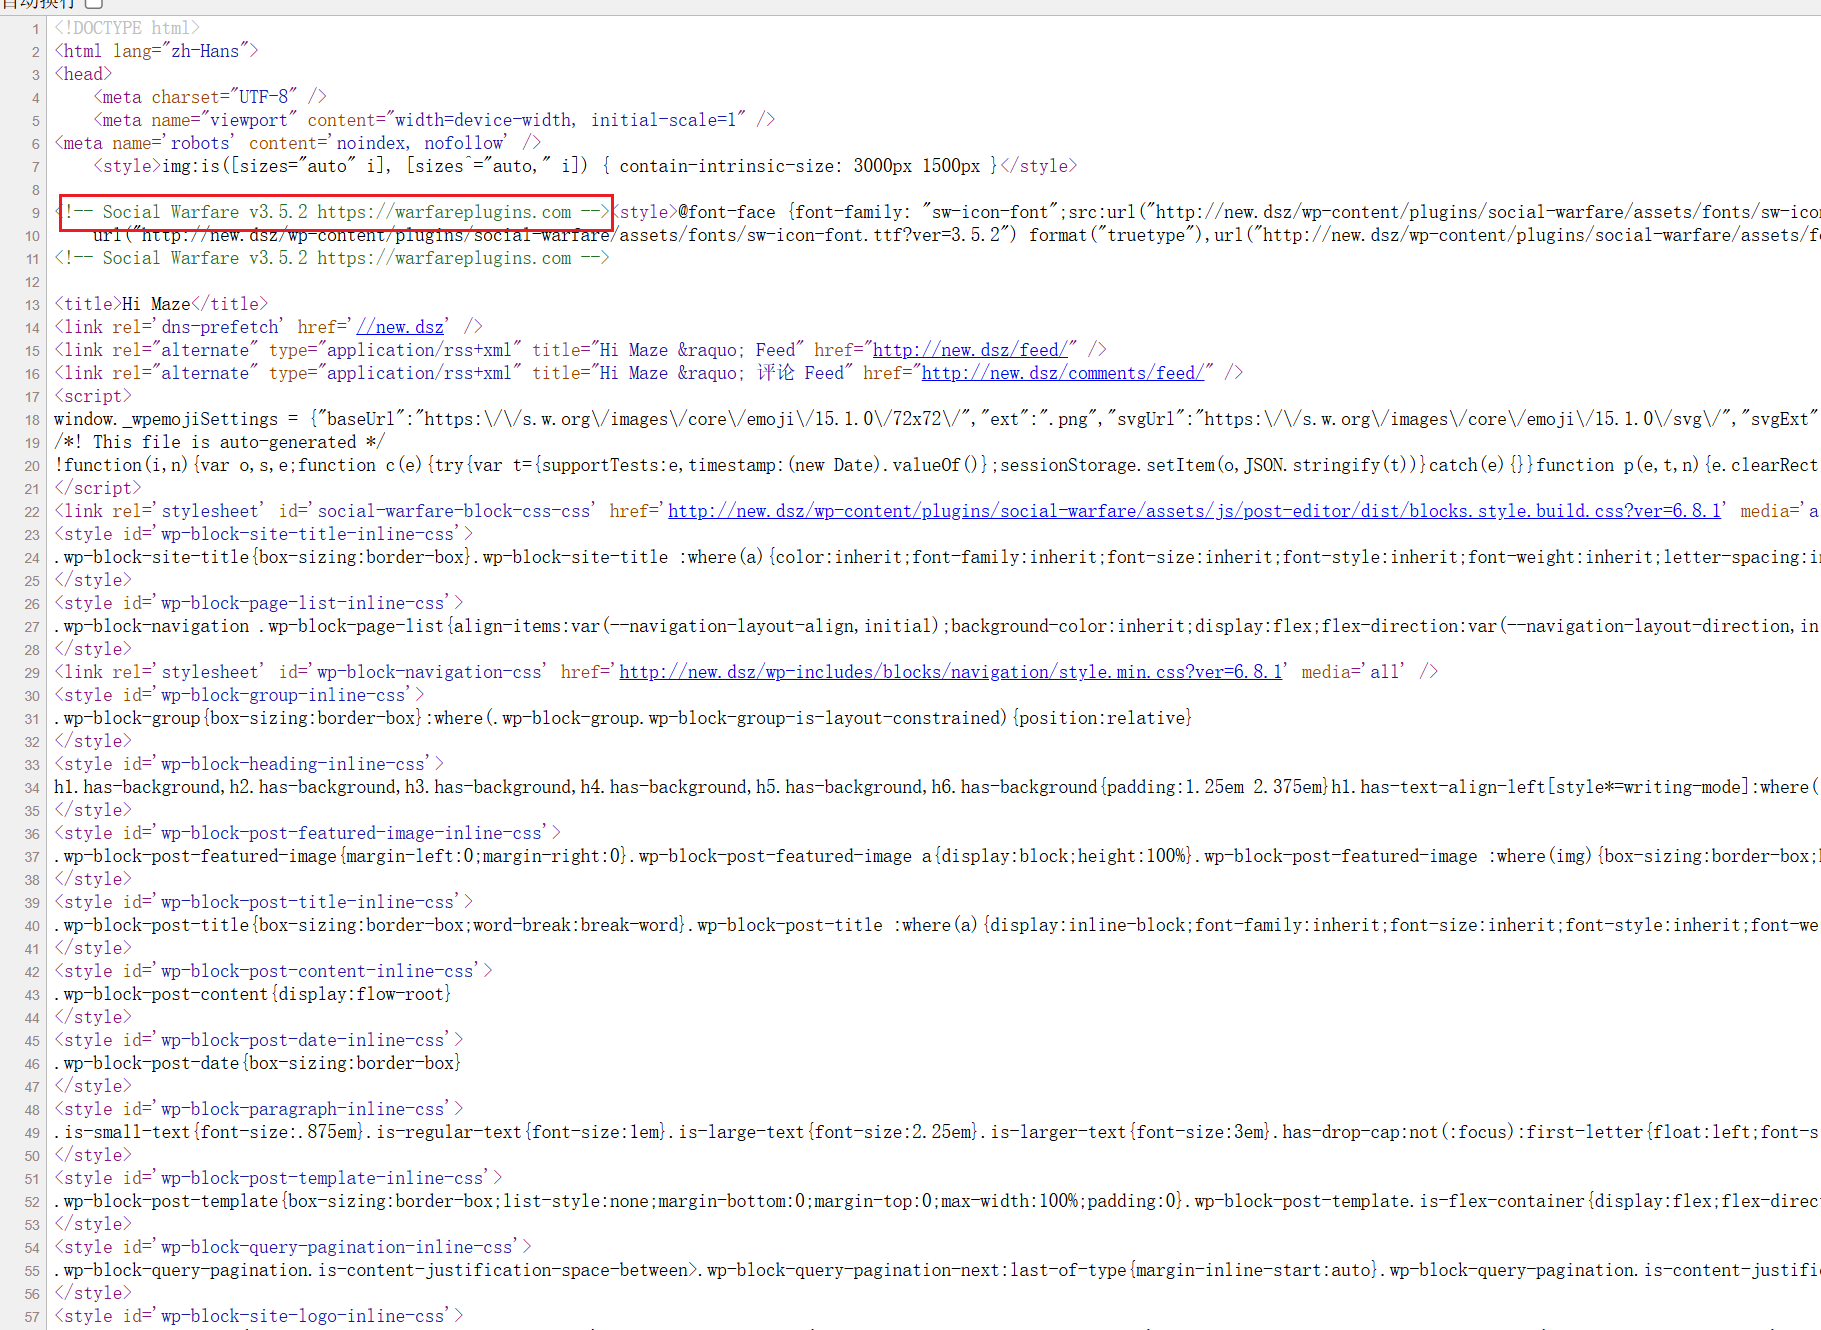This screenshot has height=1330, width=1821.
Task: Click the display:flow-root CSS line
Action: click(253, 994)
